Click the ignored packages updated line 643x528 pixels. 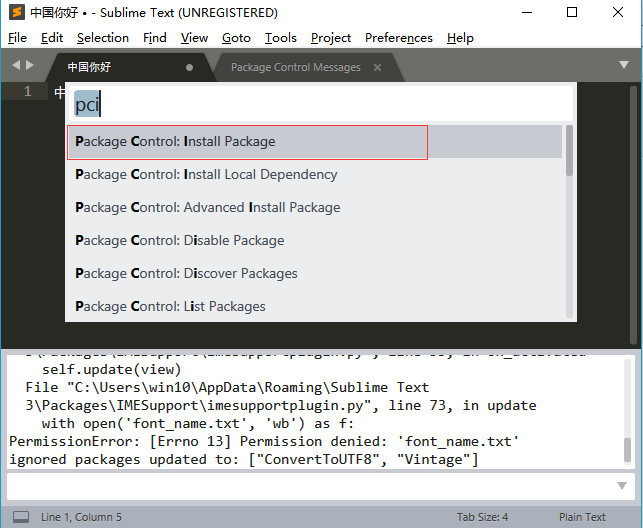[x=244, y=460]
